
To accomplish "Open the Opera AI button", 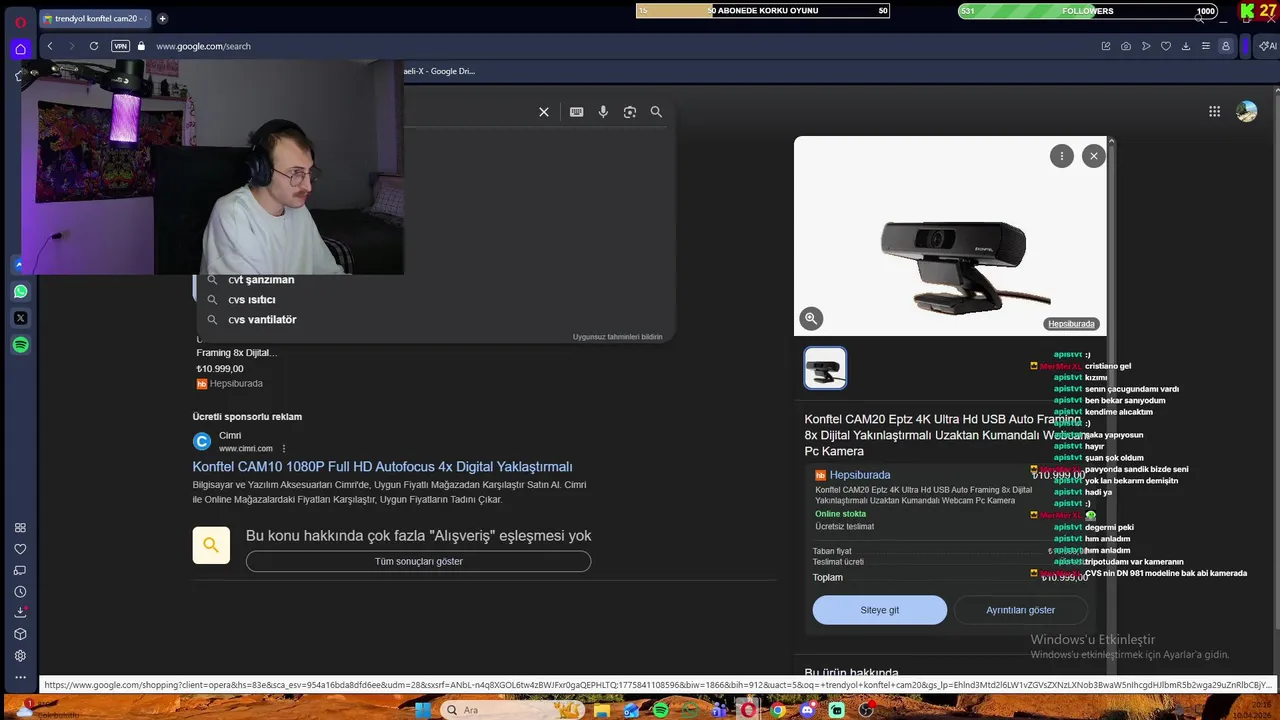I will coord(1267,46).
